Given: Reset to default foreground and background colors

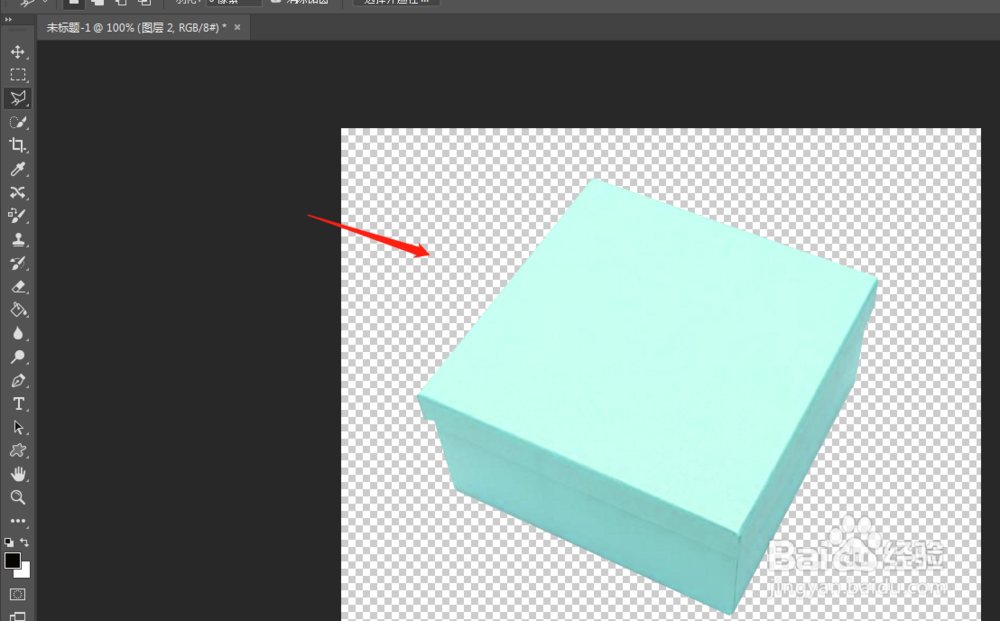Looking at the screenshot, I should (9, 543).
